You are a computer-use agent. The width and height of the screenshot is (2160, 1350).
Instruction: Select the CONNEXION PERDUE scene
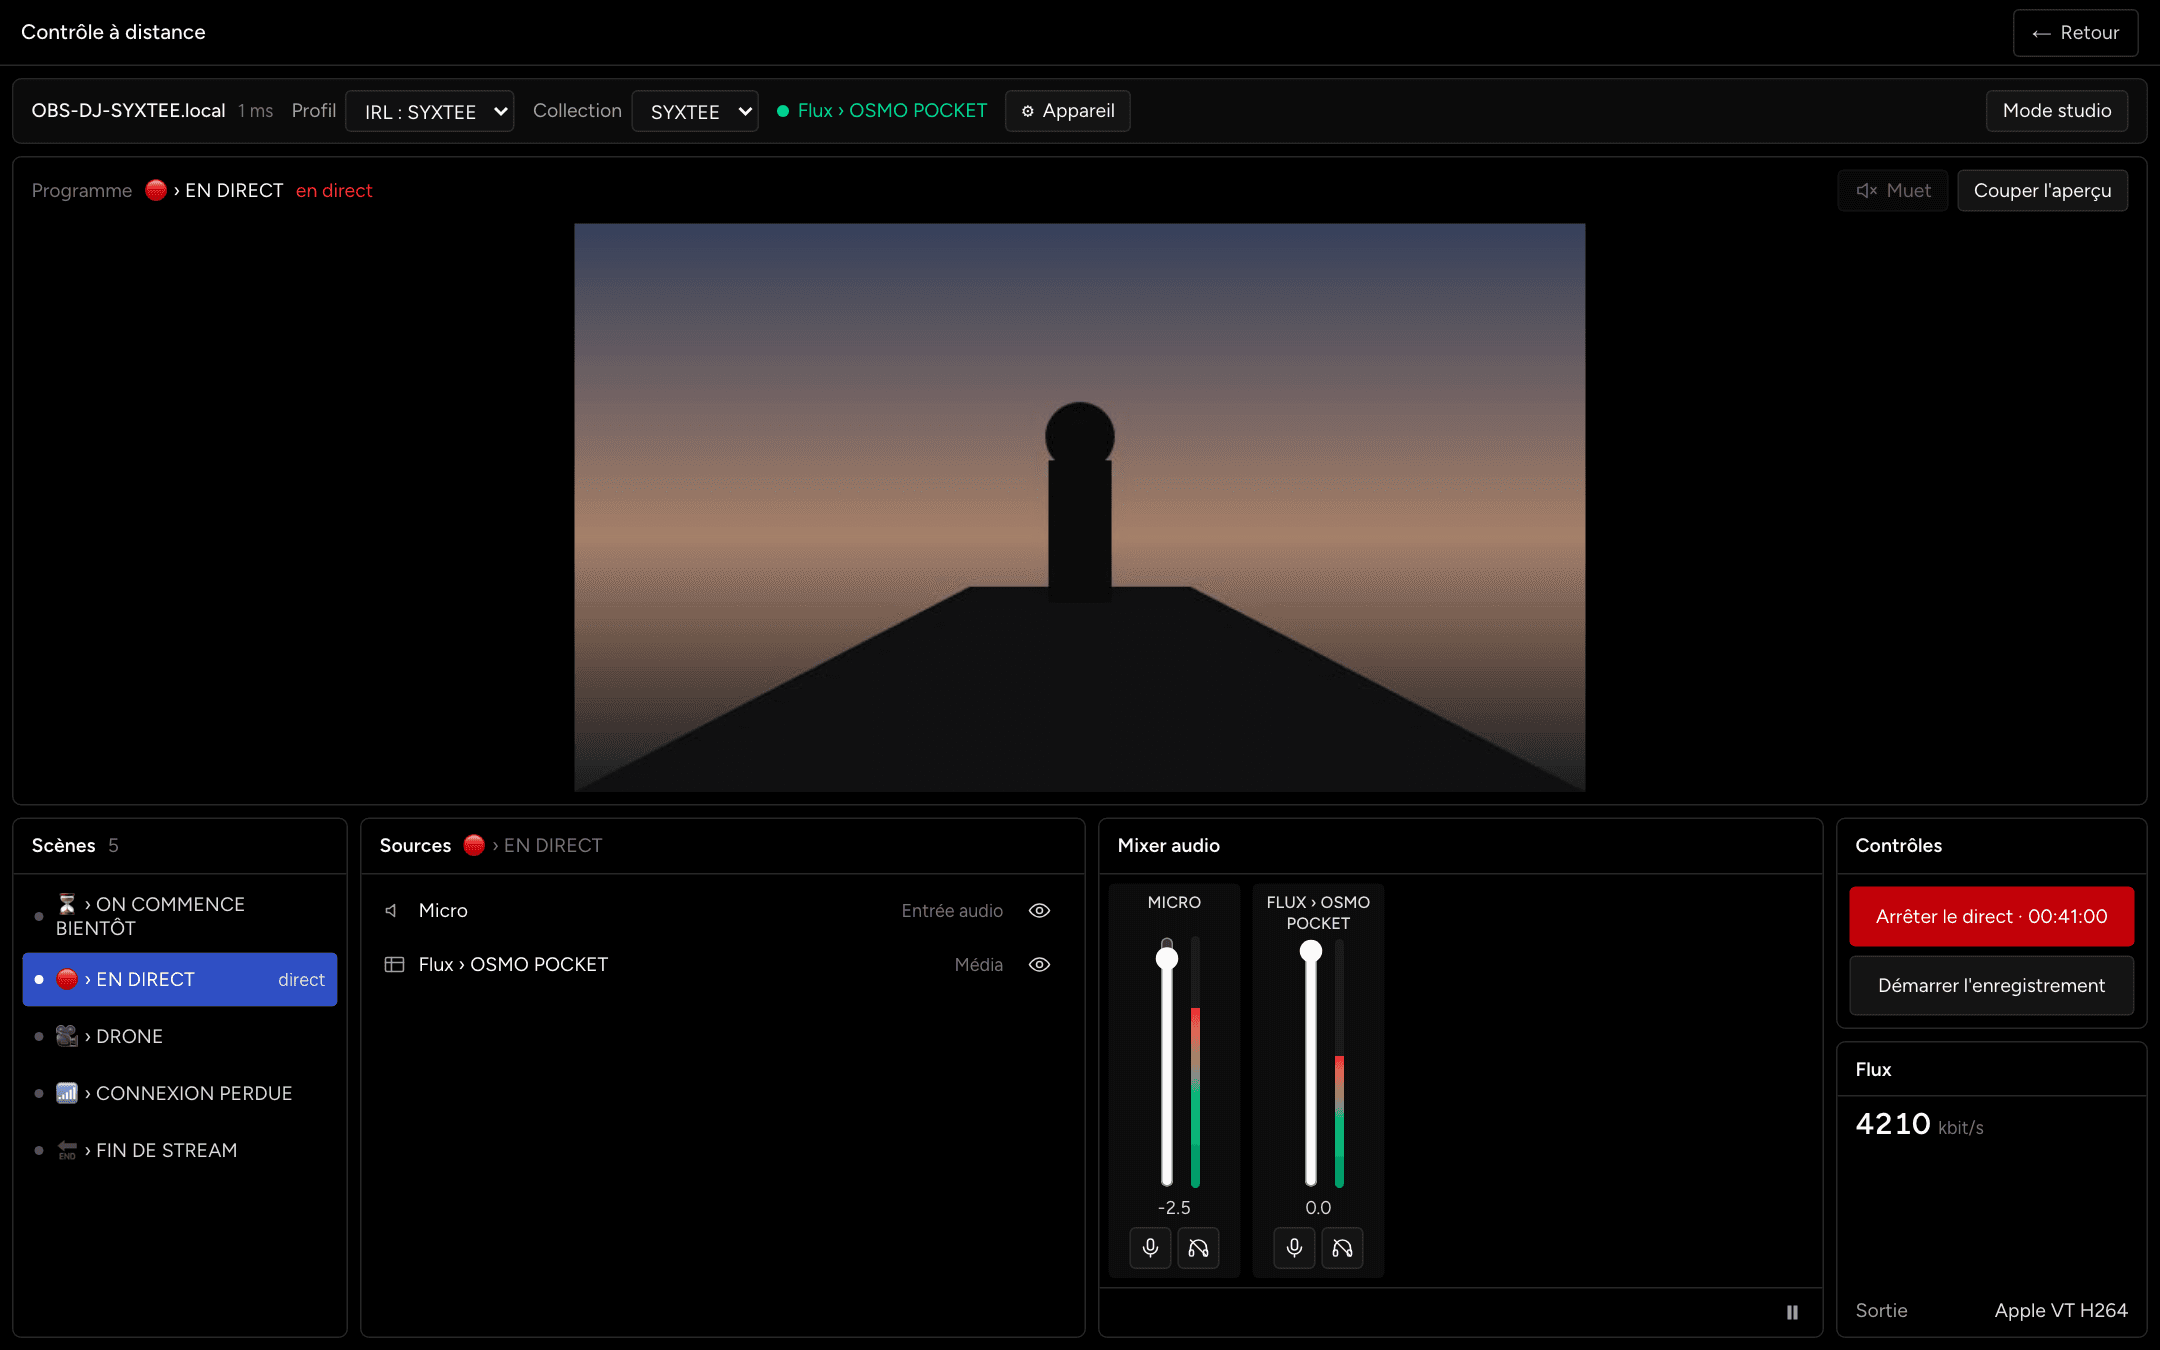179,1093
